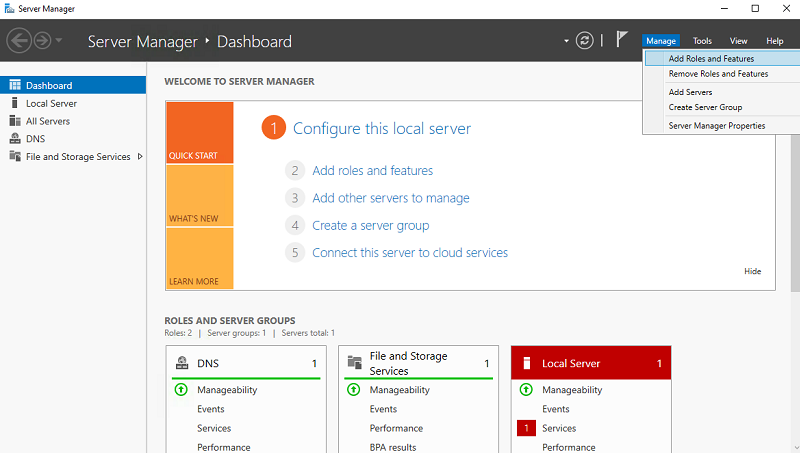
Task: Select the QUICK START tile
Action: 199,132
